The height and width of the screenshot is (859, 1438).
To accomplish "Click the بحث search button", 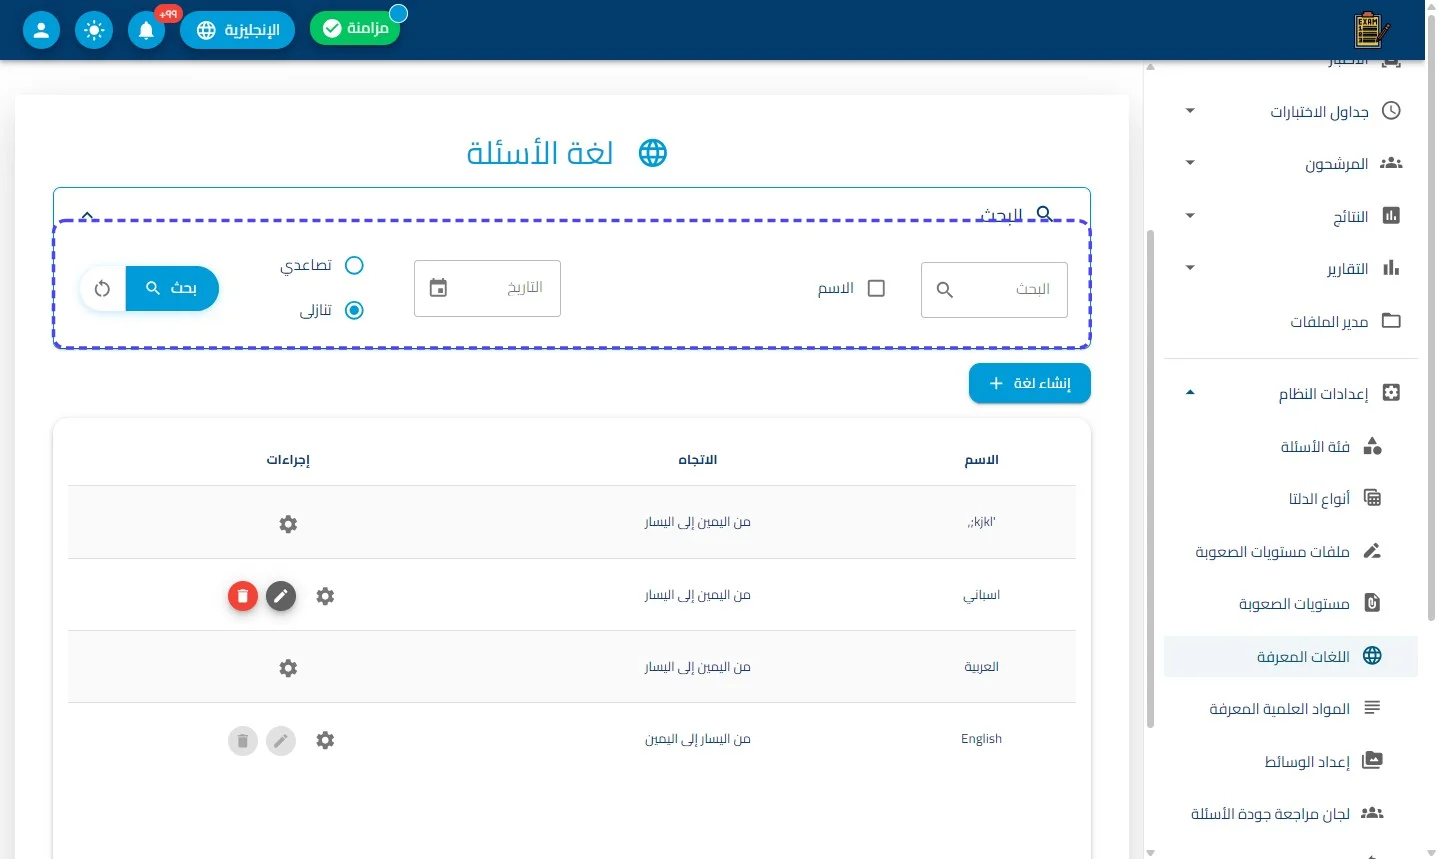I will click(x=172, y=289).
